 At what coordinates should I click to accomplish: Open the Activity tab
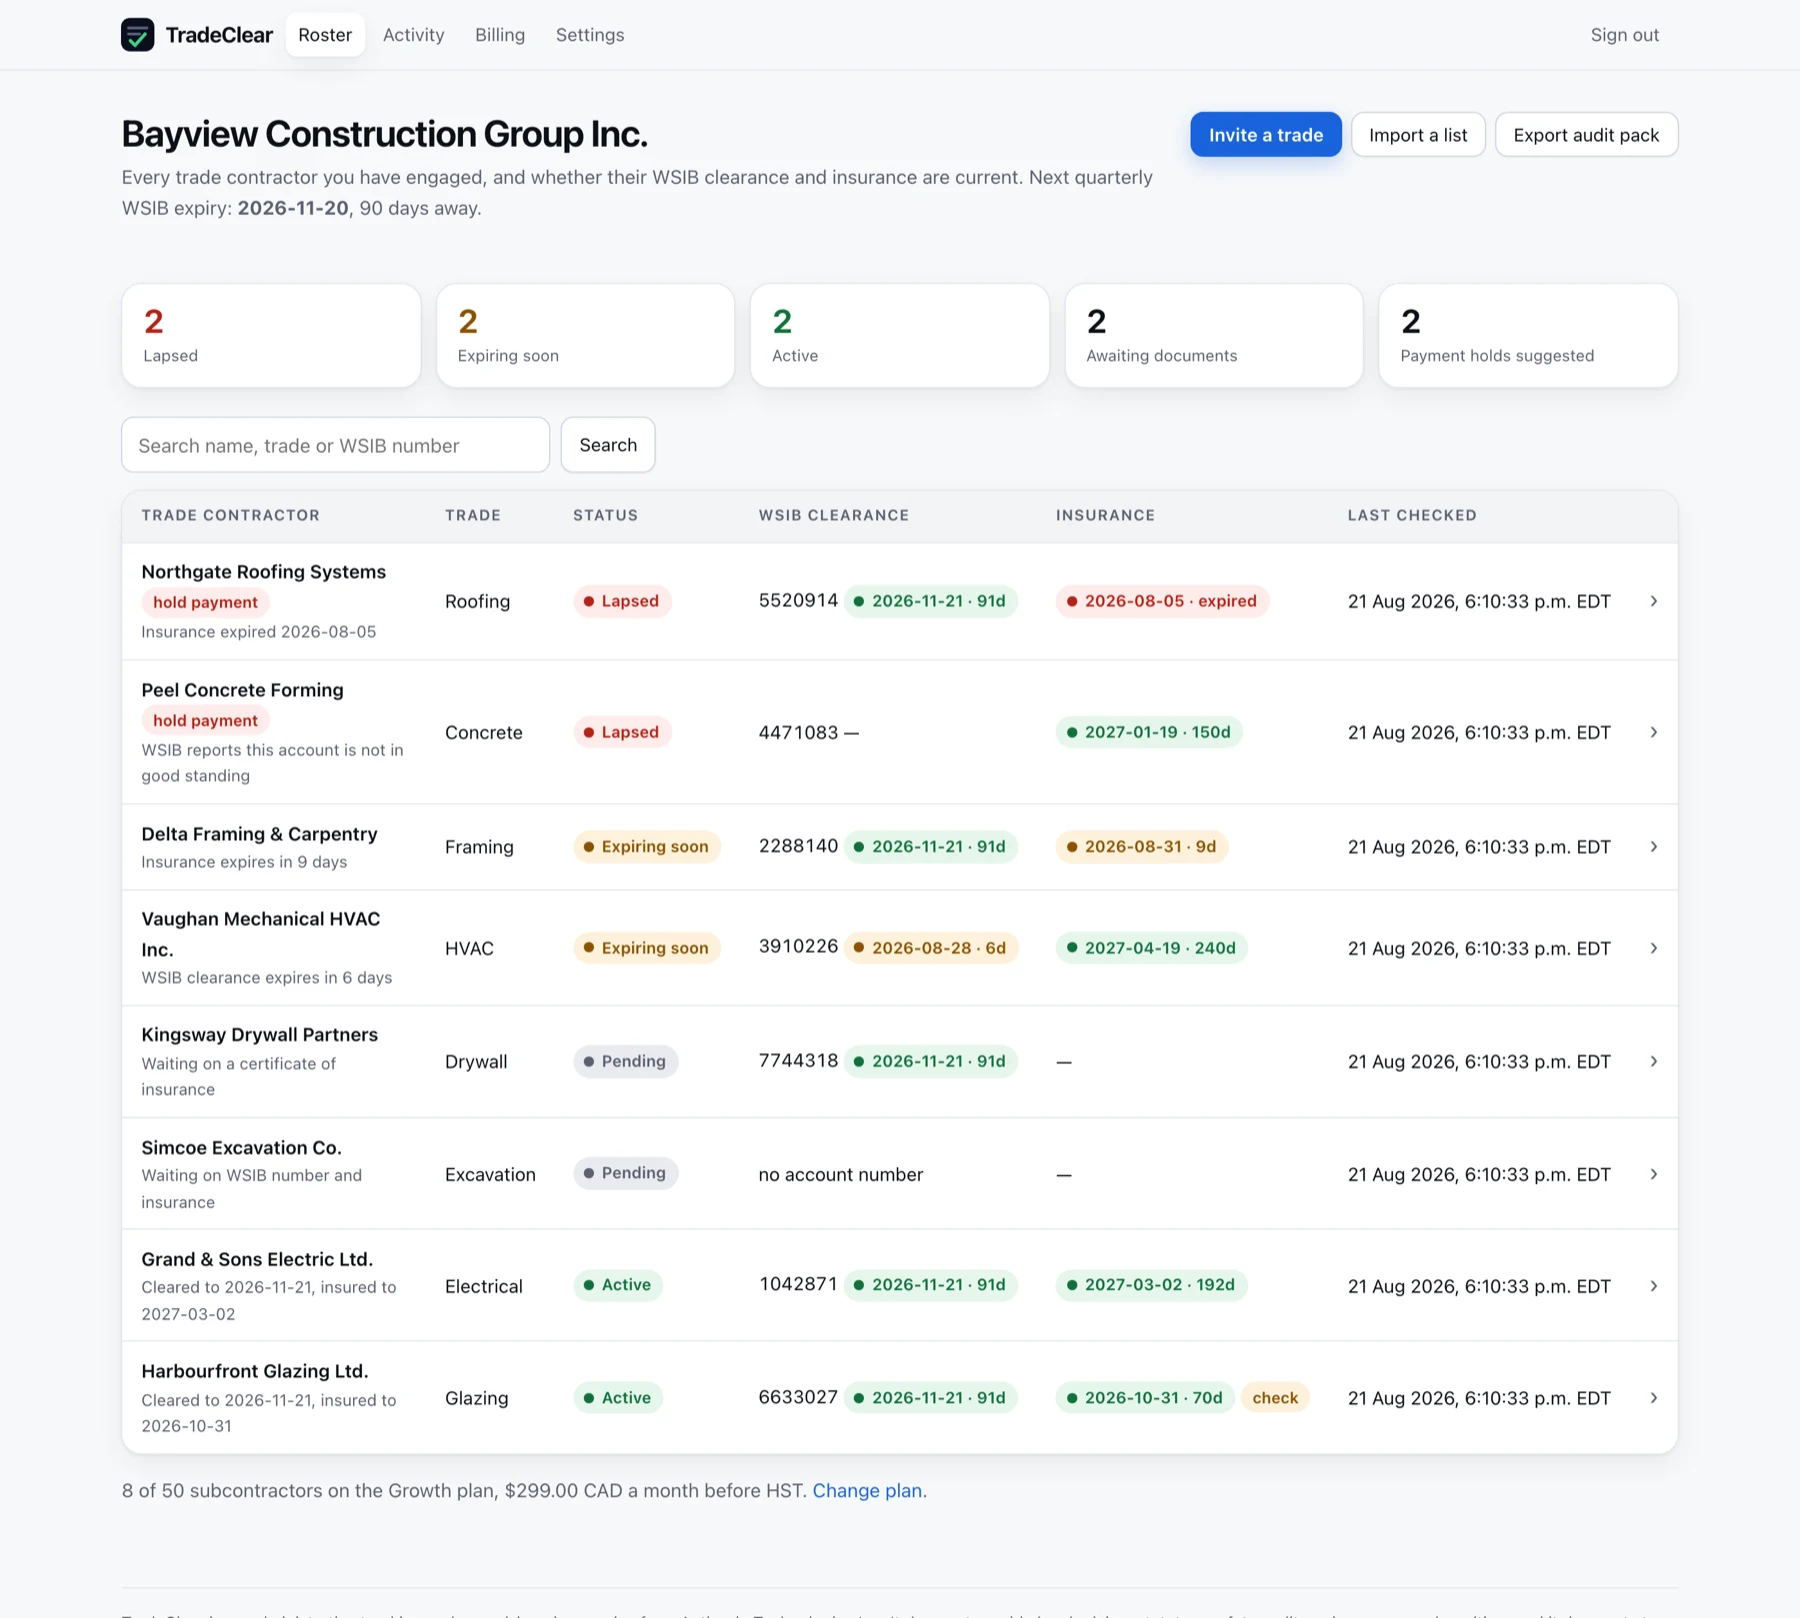click(413, 35)
